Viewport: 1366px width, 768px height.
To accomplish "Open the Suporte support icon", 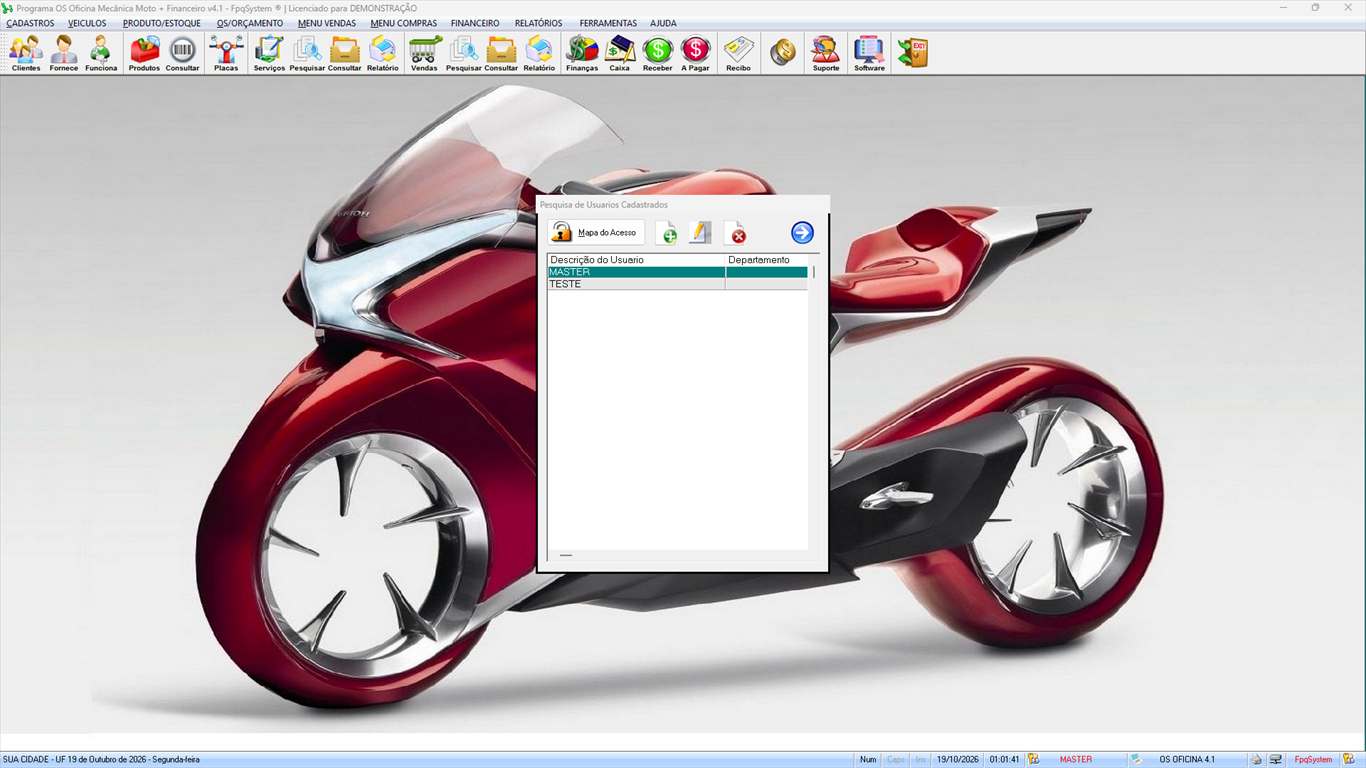I will tap(826, 53).
